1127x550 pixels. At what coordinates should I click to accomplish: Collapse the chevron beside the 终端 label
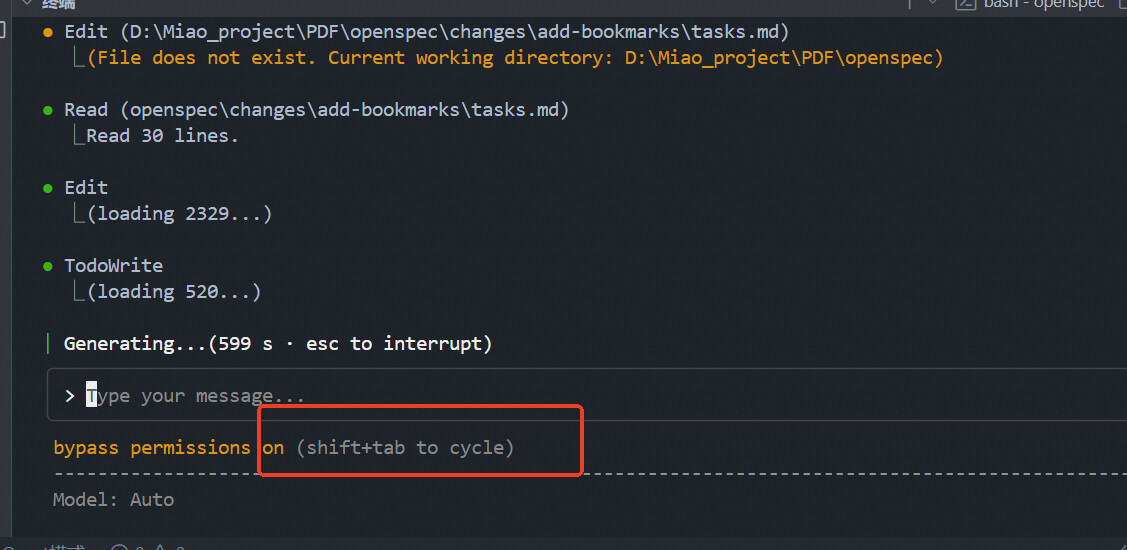[x=27, y=3]
